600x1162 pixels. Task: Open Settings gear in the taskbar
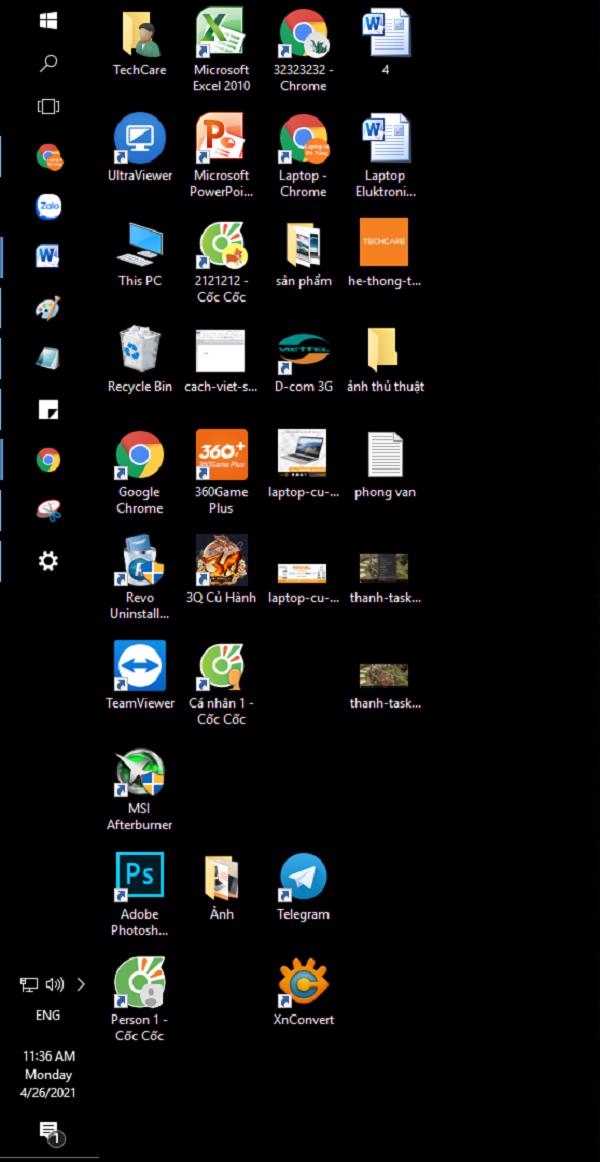48,562
